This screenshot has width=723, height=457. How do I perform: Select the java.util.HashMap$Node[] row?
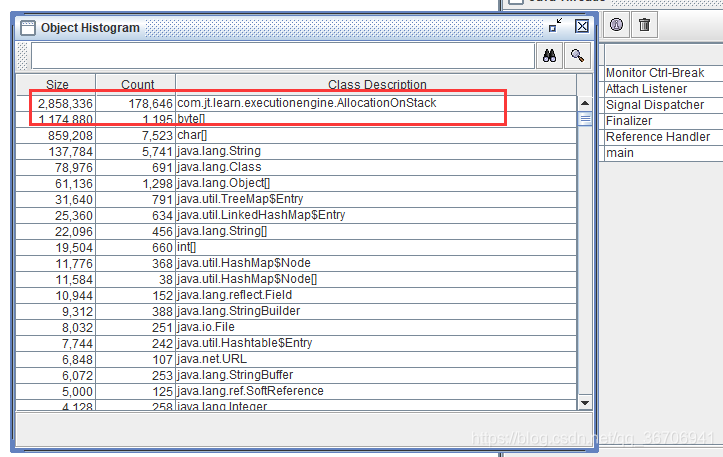pyautogui.click(x=296, y=279)
